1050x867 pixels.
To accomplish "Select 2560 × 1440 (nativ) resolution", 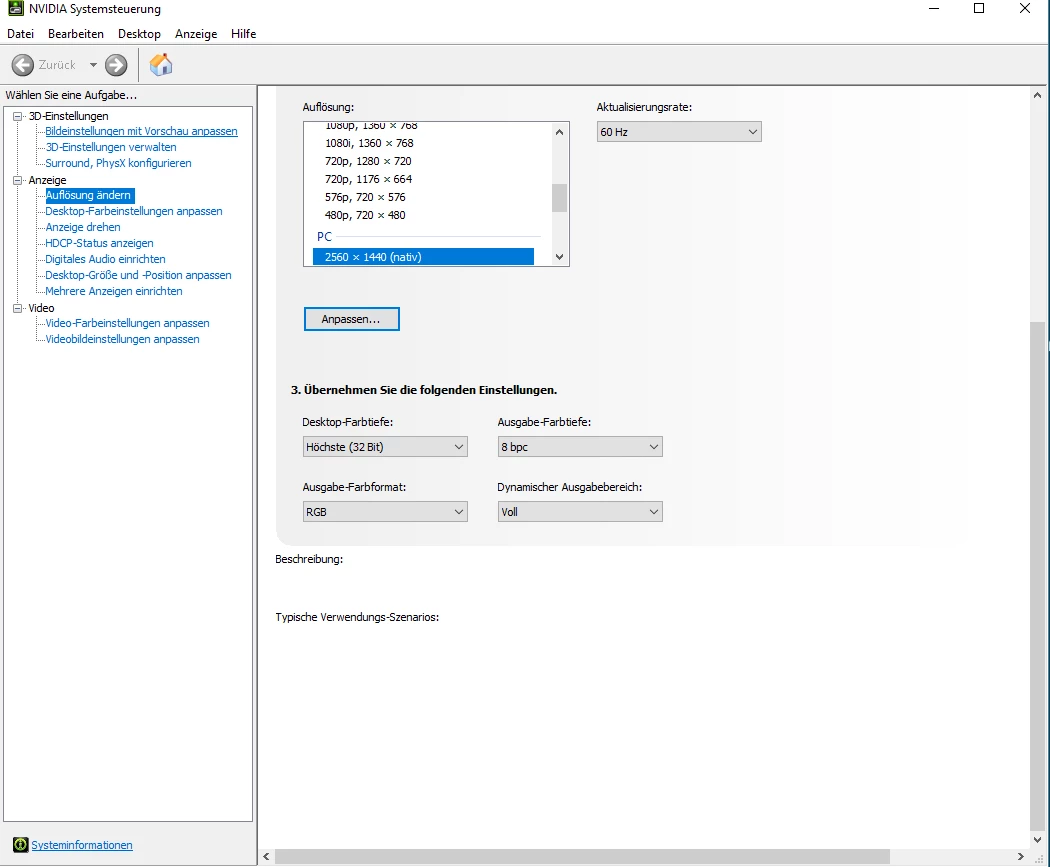I will click(423, 257).
